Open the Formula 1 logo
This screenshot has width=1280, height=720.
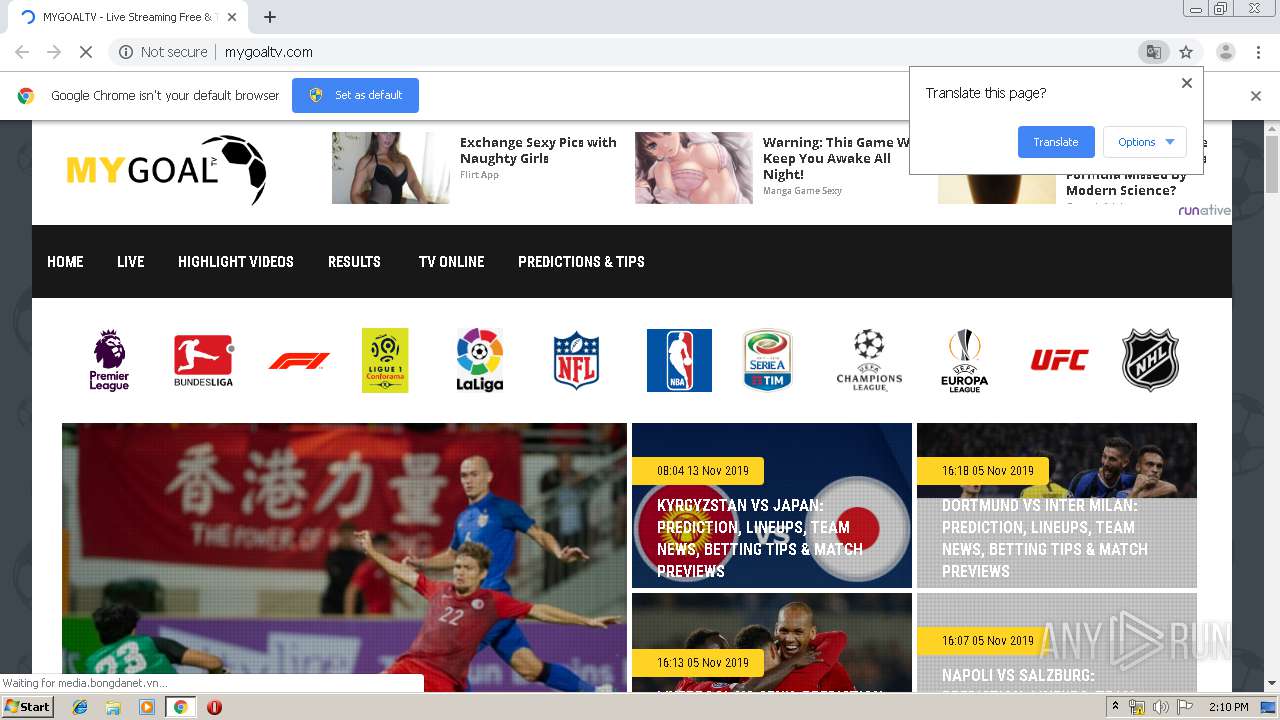(298, 361)
